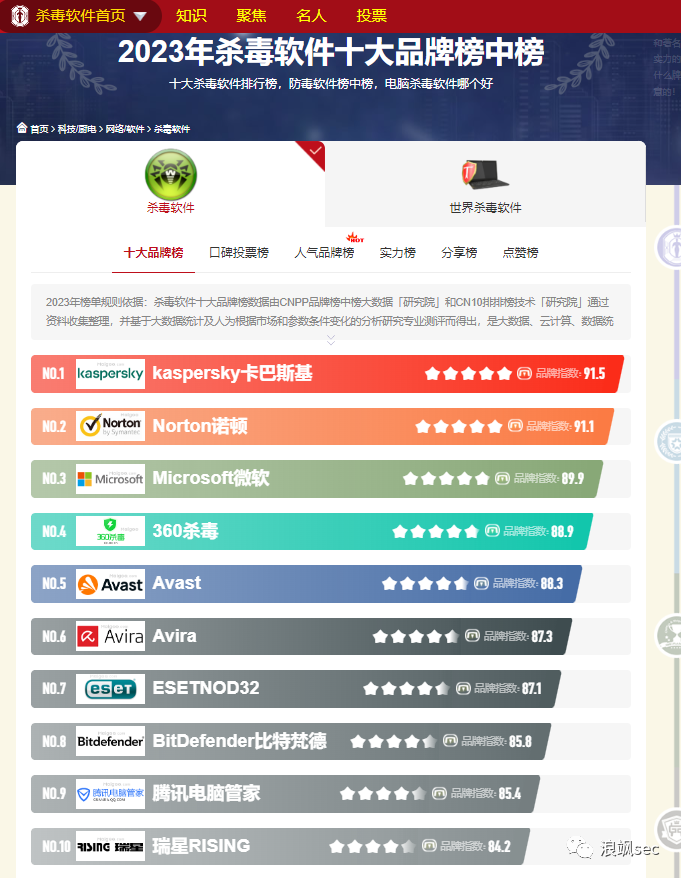Click the Kaspersky logo thumbnail
The height and width of the screenshot is (878, 681).
coord(110,373)
